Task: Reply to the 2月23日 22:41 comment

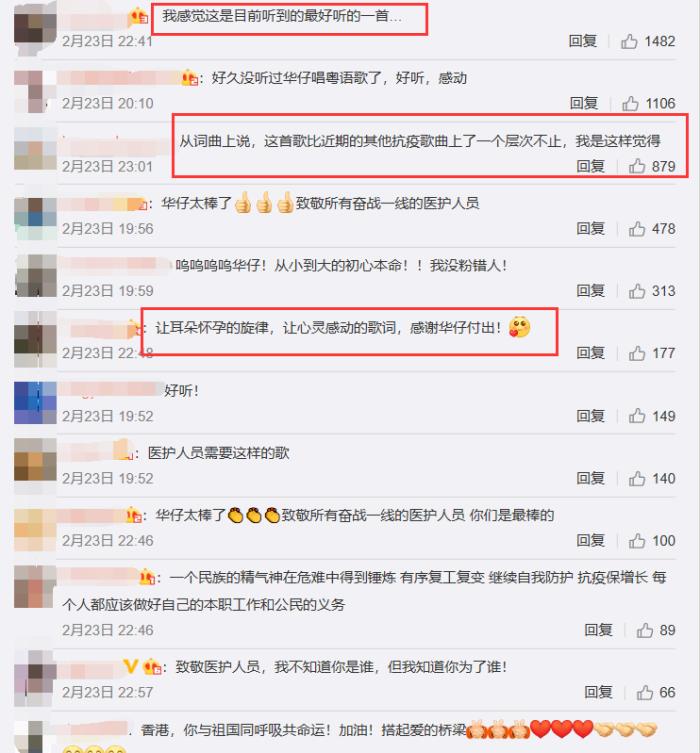Action: [x=583, y=41]
